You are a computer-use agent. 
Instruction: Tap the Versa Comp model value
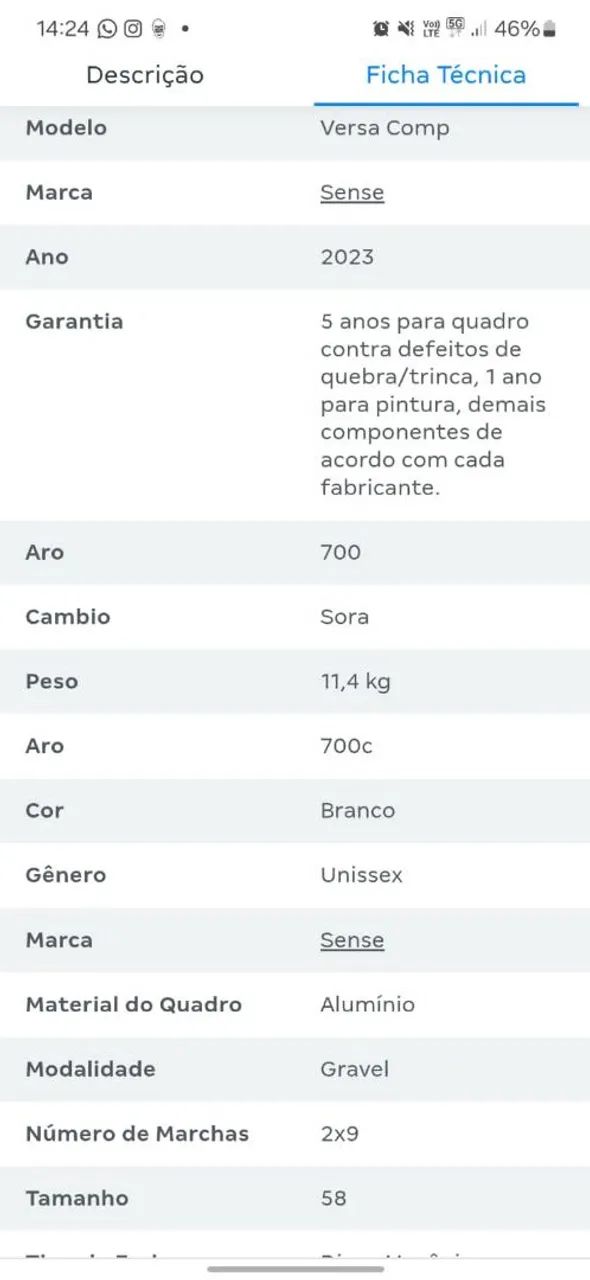(385, 128)
